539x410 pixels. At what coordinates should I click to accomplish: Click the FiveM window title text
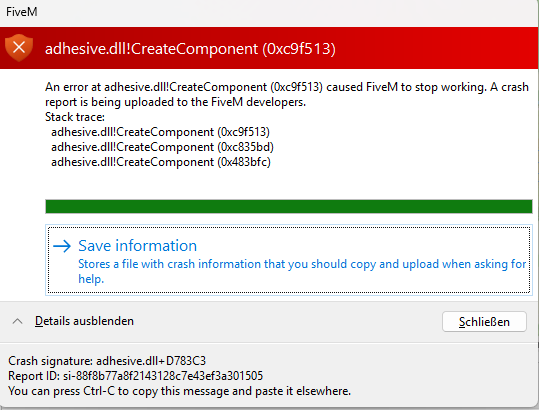[22, 12]
